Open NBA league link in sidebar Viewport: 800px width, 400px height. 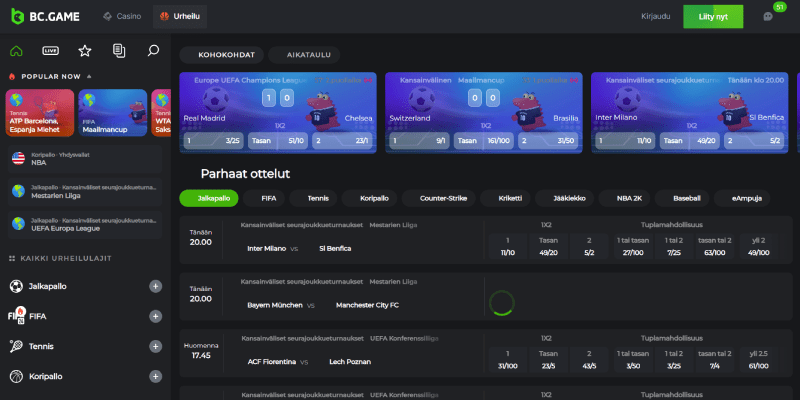(85, 159)
